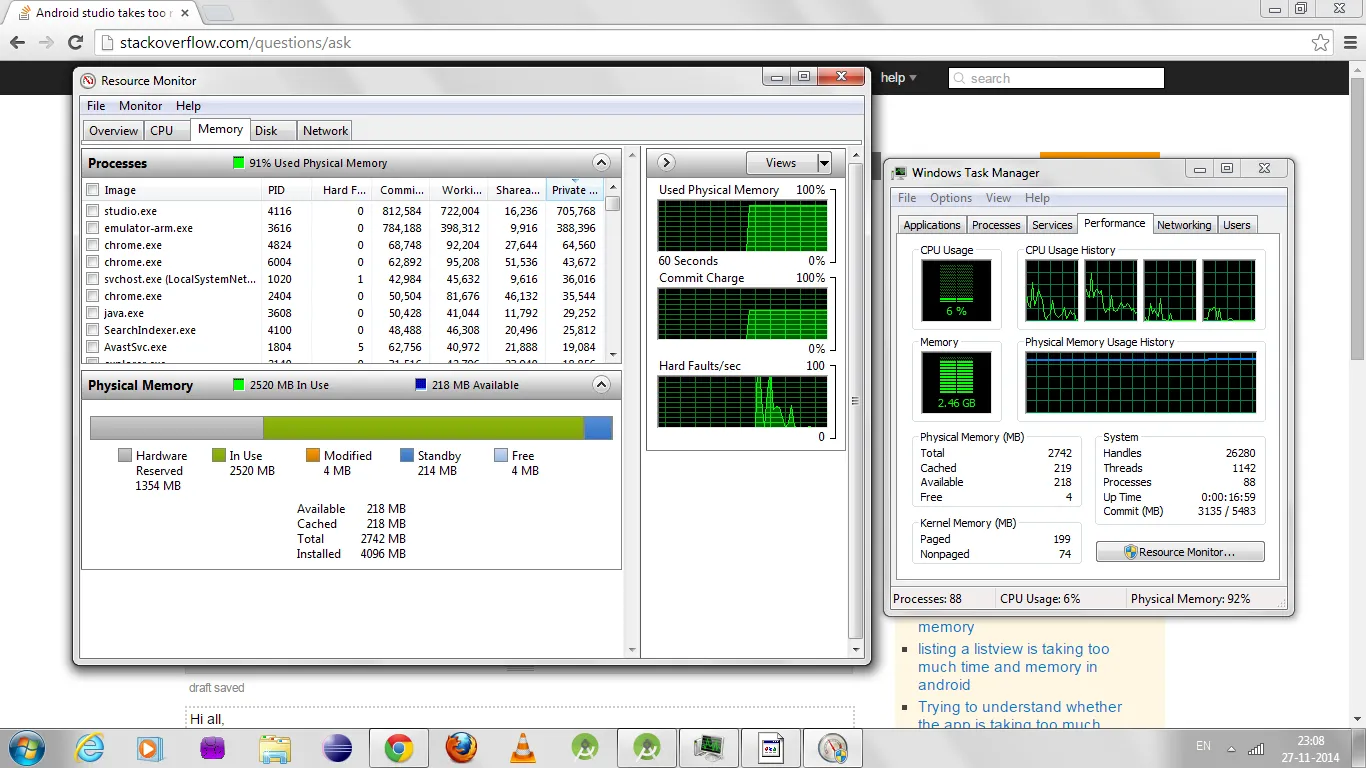Check chrome.exe PID 4824 checkbox
This screenshot has height=768, width=1366.
point(93,245)
